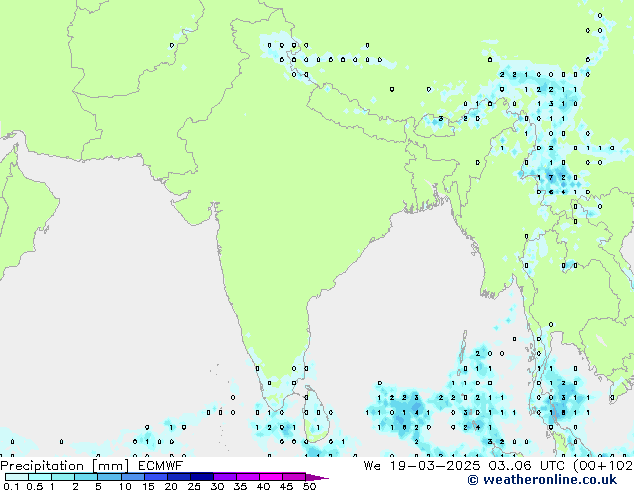Click the "We 19-03-2025 03..06 UTC" timestamp
Viewport: 634px width, 490px height.
point(466,466)
